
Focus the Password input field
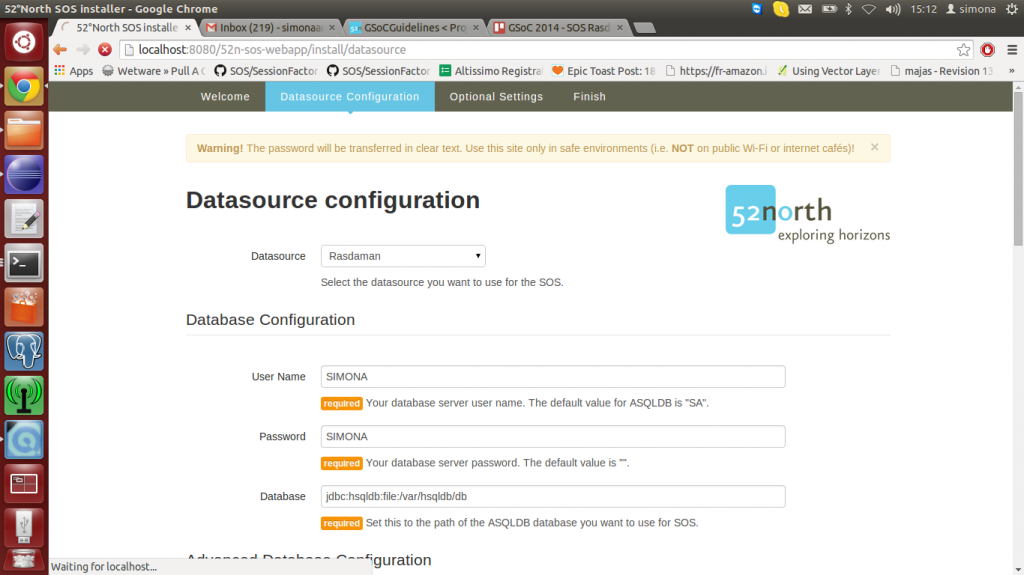(x=552, y=436)
